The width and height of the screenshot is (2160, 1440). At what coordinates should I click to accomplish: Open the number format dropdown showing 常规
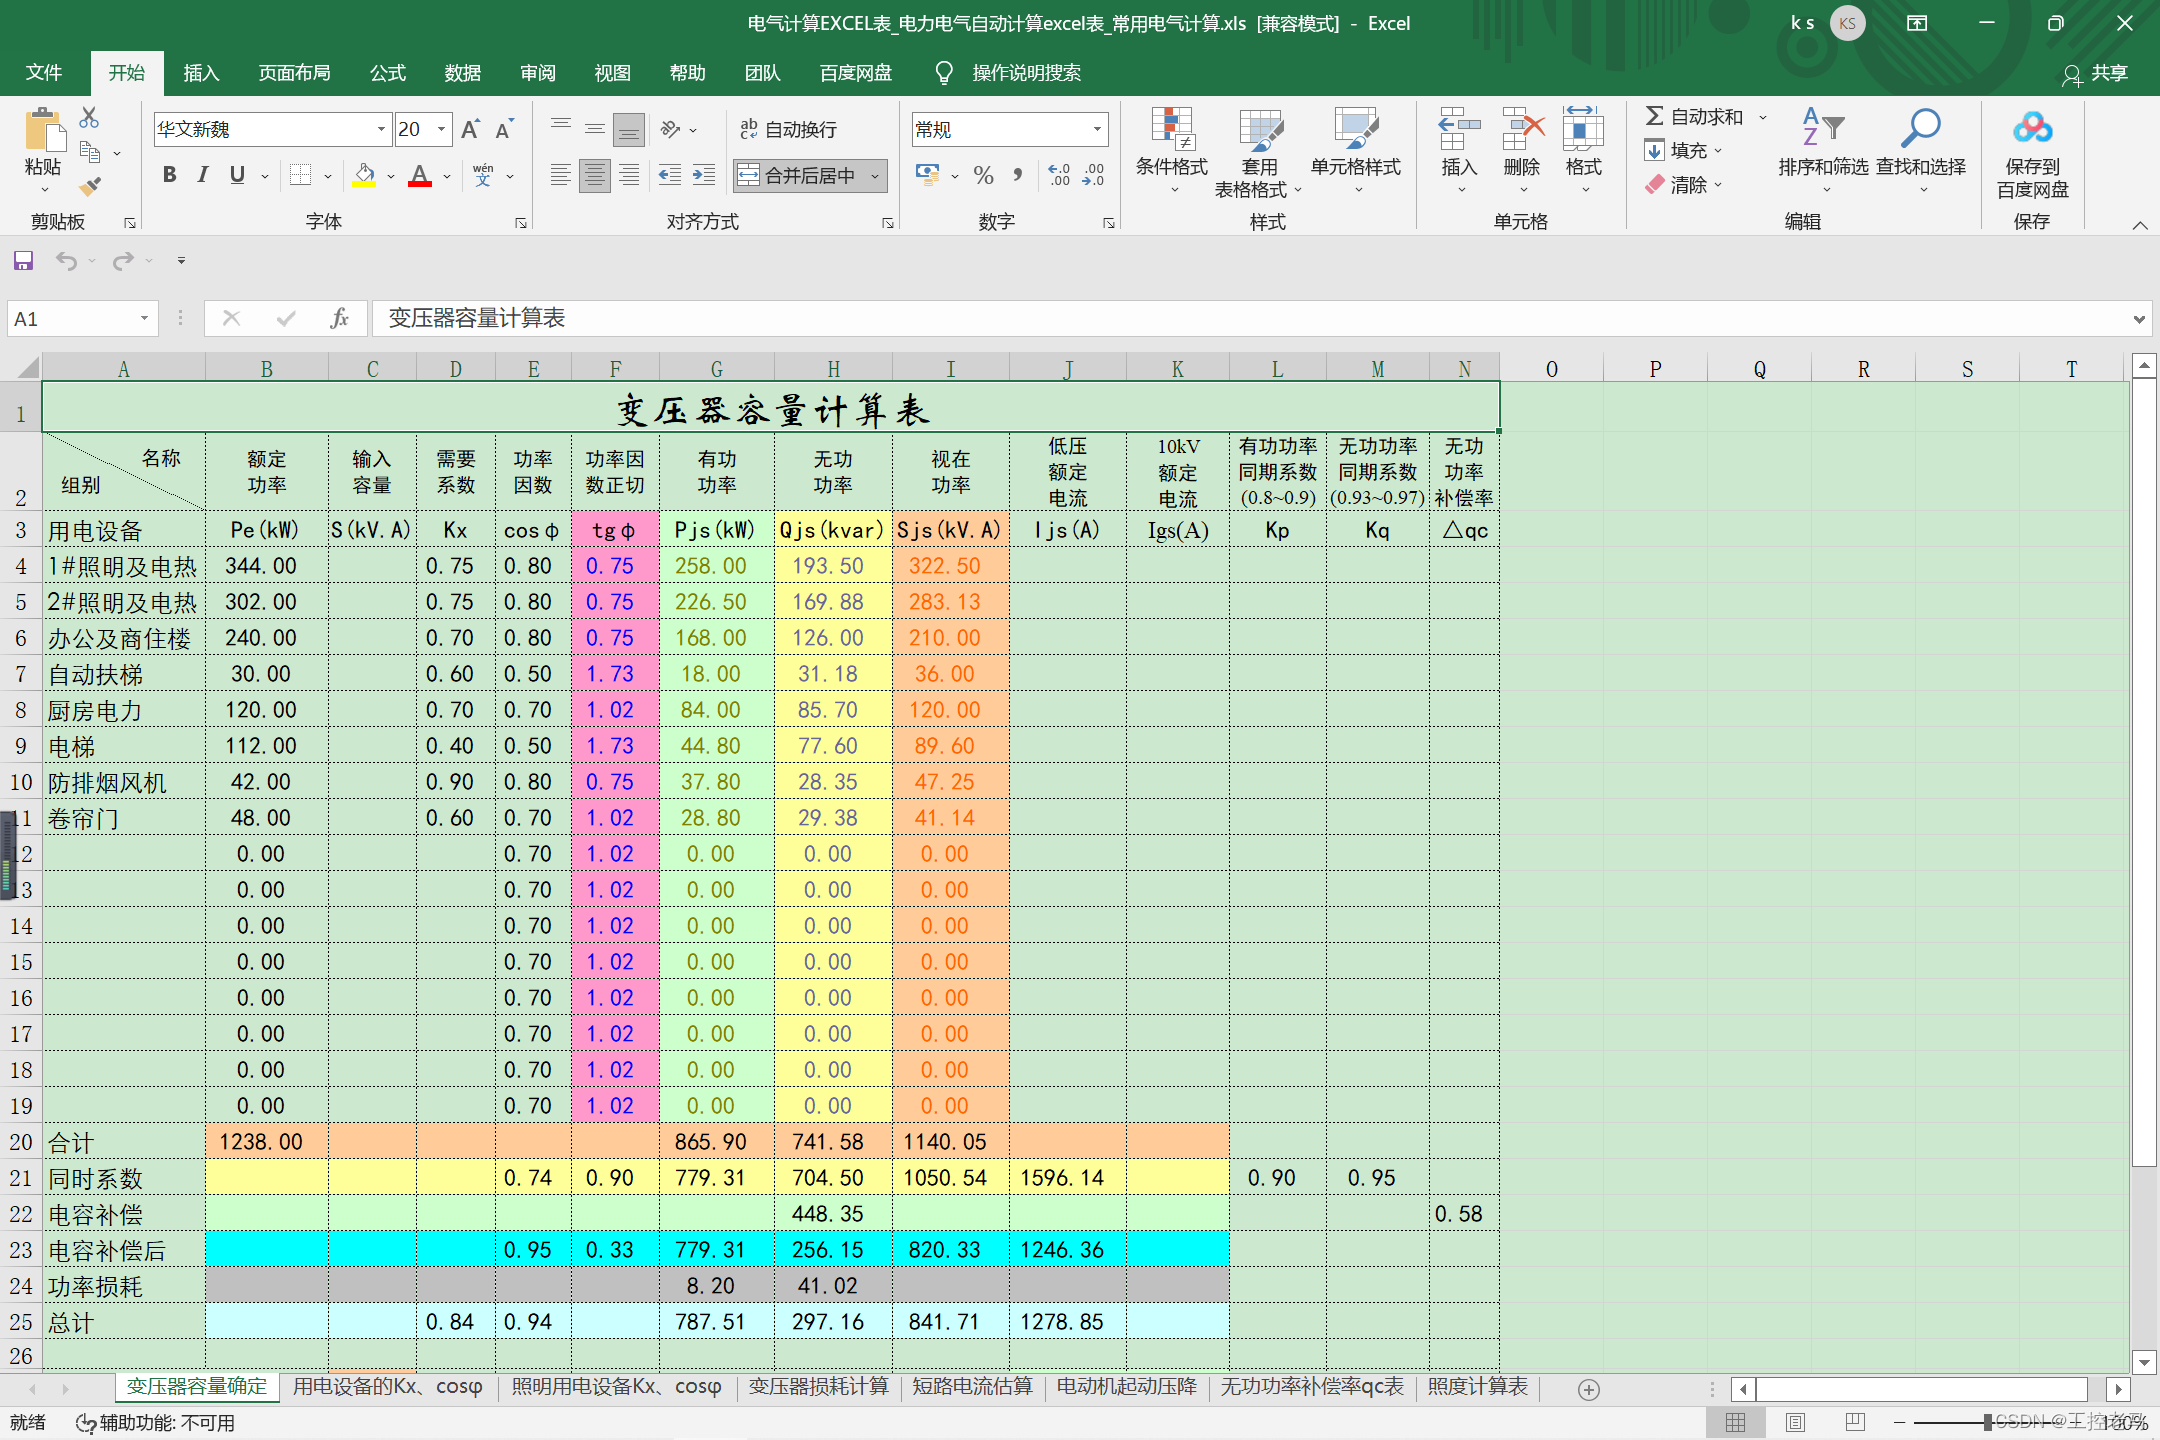click(x=1097, y=129)
